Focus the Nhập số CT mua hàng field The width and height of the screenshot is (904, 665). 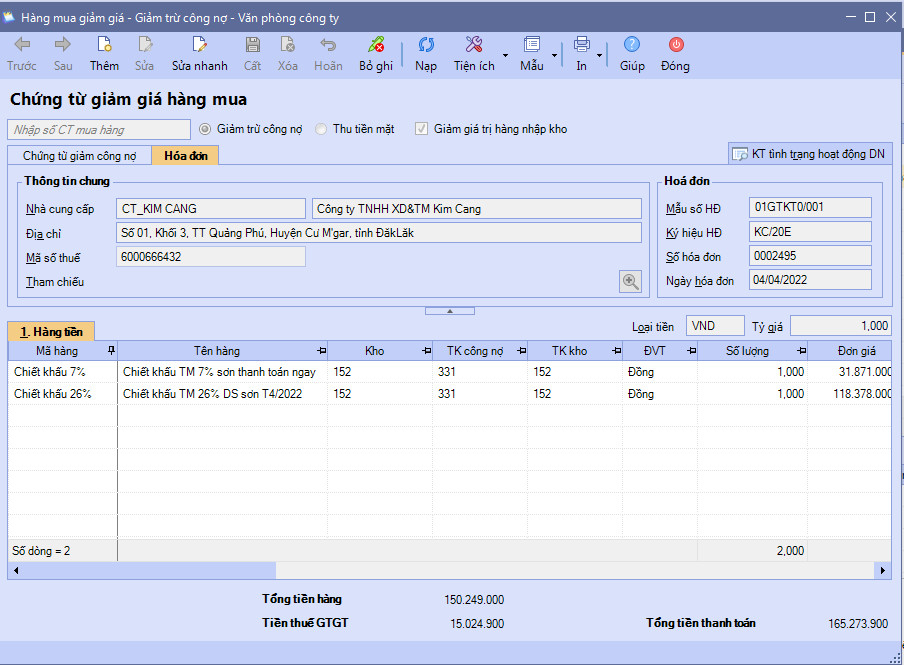[99, 130]
